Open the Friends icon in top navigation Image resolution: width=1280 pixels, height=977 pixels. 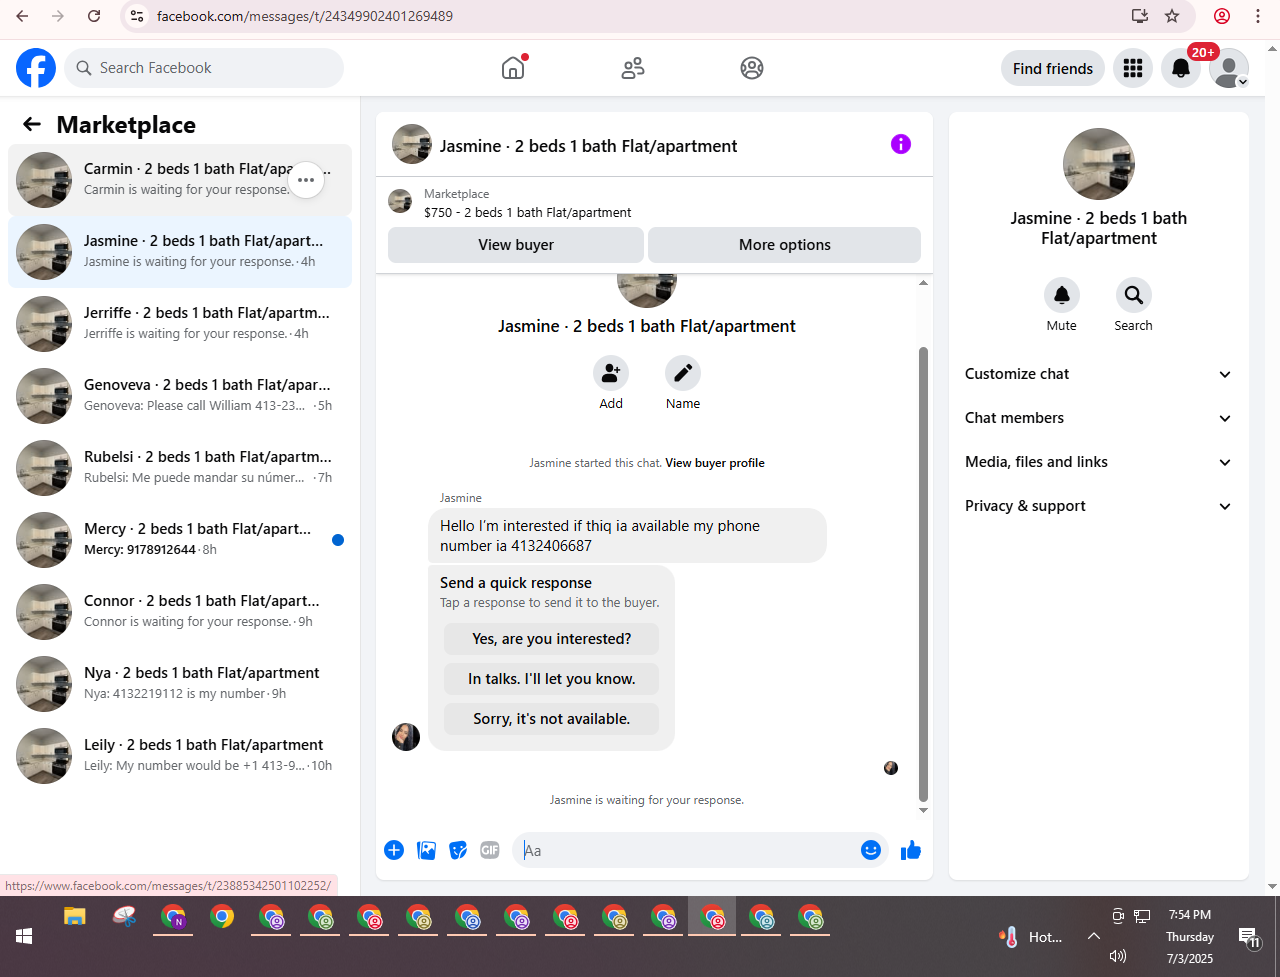click(x=633, y=68)
